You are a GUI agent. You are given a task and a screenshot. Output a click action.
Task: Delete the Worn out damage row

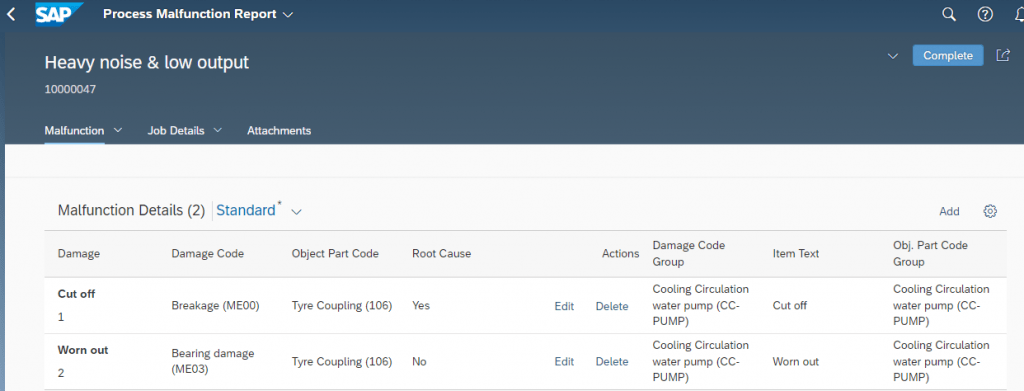[x=612, y=362]
